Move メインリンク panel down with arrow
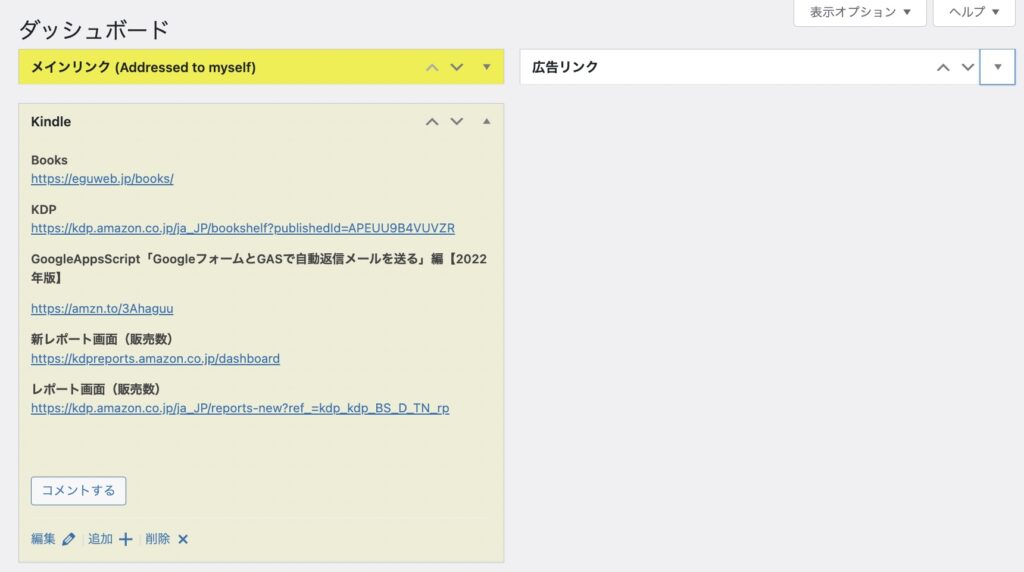 pyautogui.click(x=457, y=67)
